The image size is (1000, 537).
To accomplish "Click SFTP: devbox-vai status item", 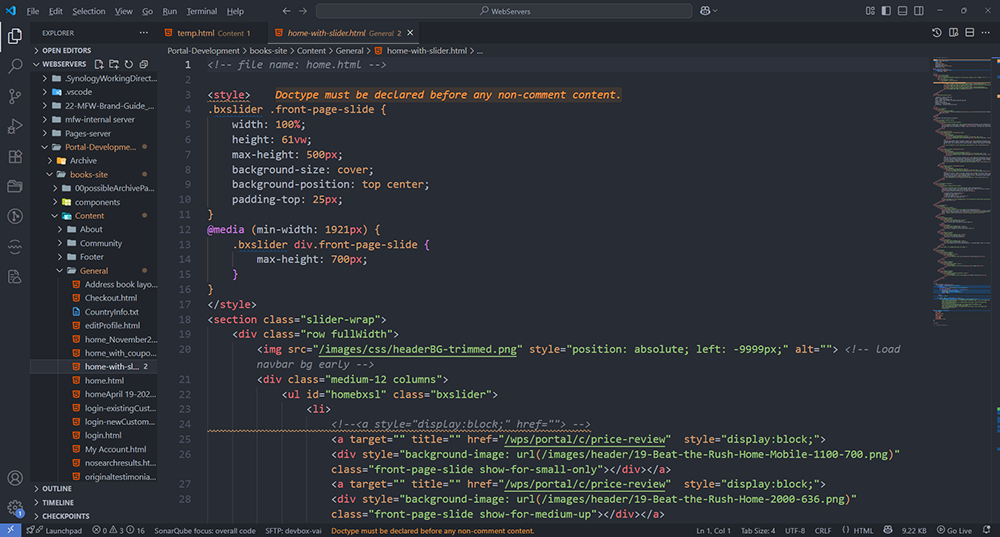I will click(x=293, y=531).
